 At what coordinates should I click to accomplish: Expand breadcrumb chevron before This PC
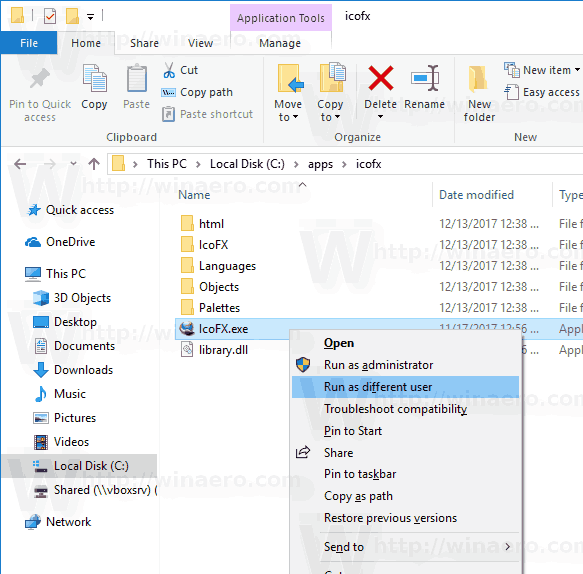point(135,164)
